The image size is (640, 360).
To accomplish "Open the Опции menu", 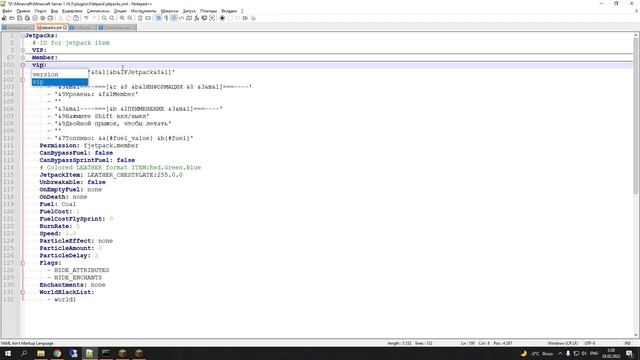I will pyautogui.click(x=120, y=11).
